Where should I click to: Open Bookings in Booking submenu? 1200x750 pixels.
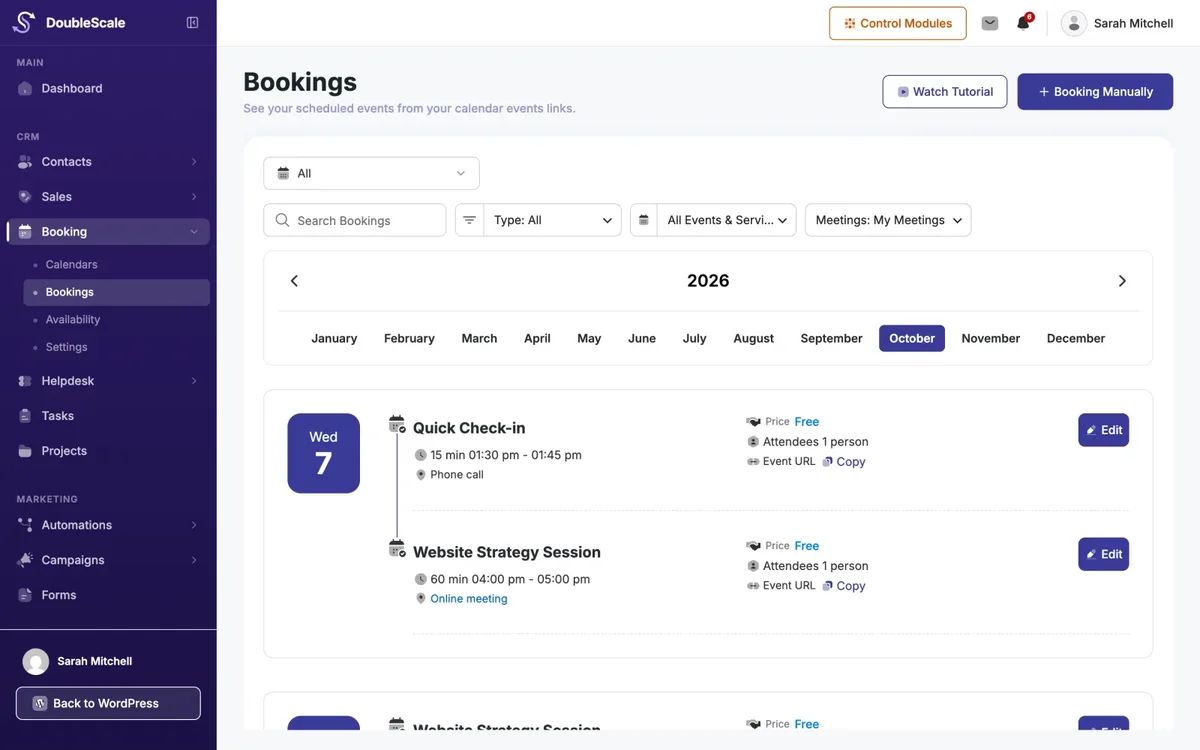116,292
